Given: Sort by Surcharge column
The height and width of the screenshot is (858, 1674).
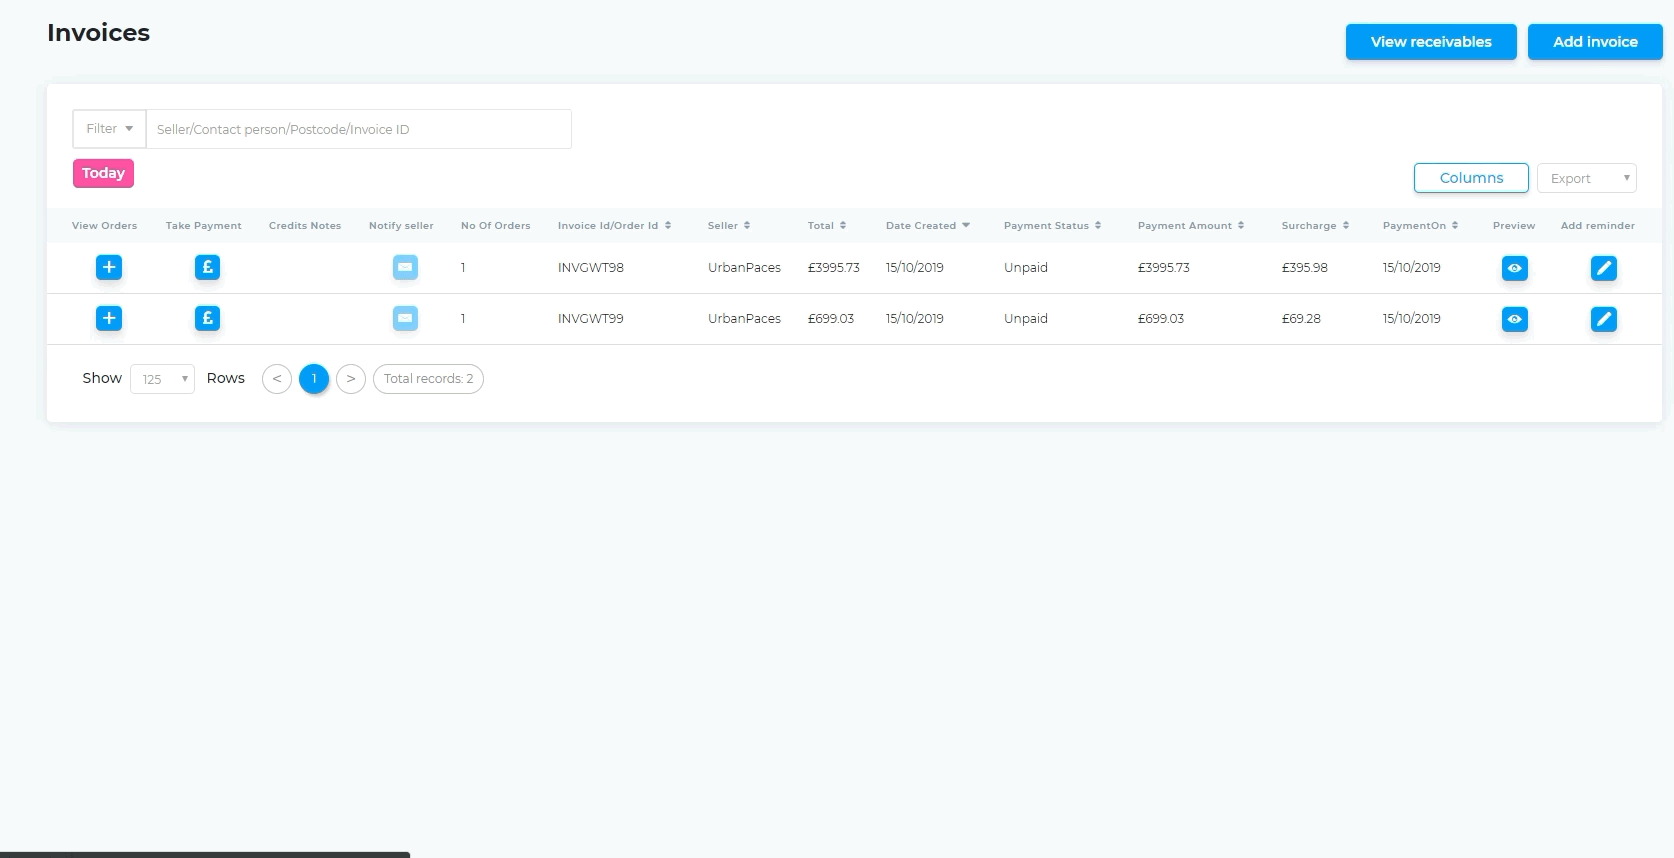Looking at the screenshot, I should coord(1315,226).
